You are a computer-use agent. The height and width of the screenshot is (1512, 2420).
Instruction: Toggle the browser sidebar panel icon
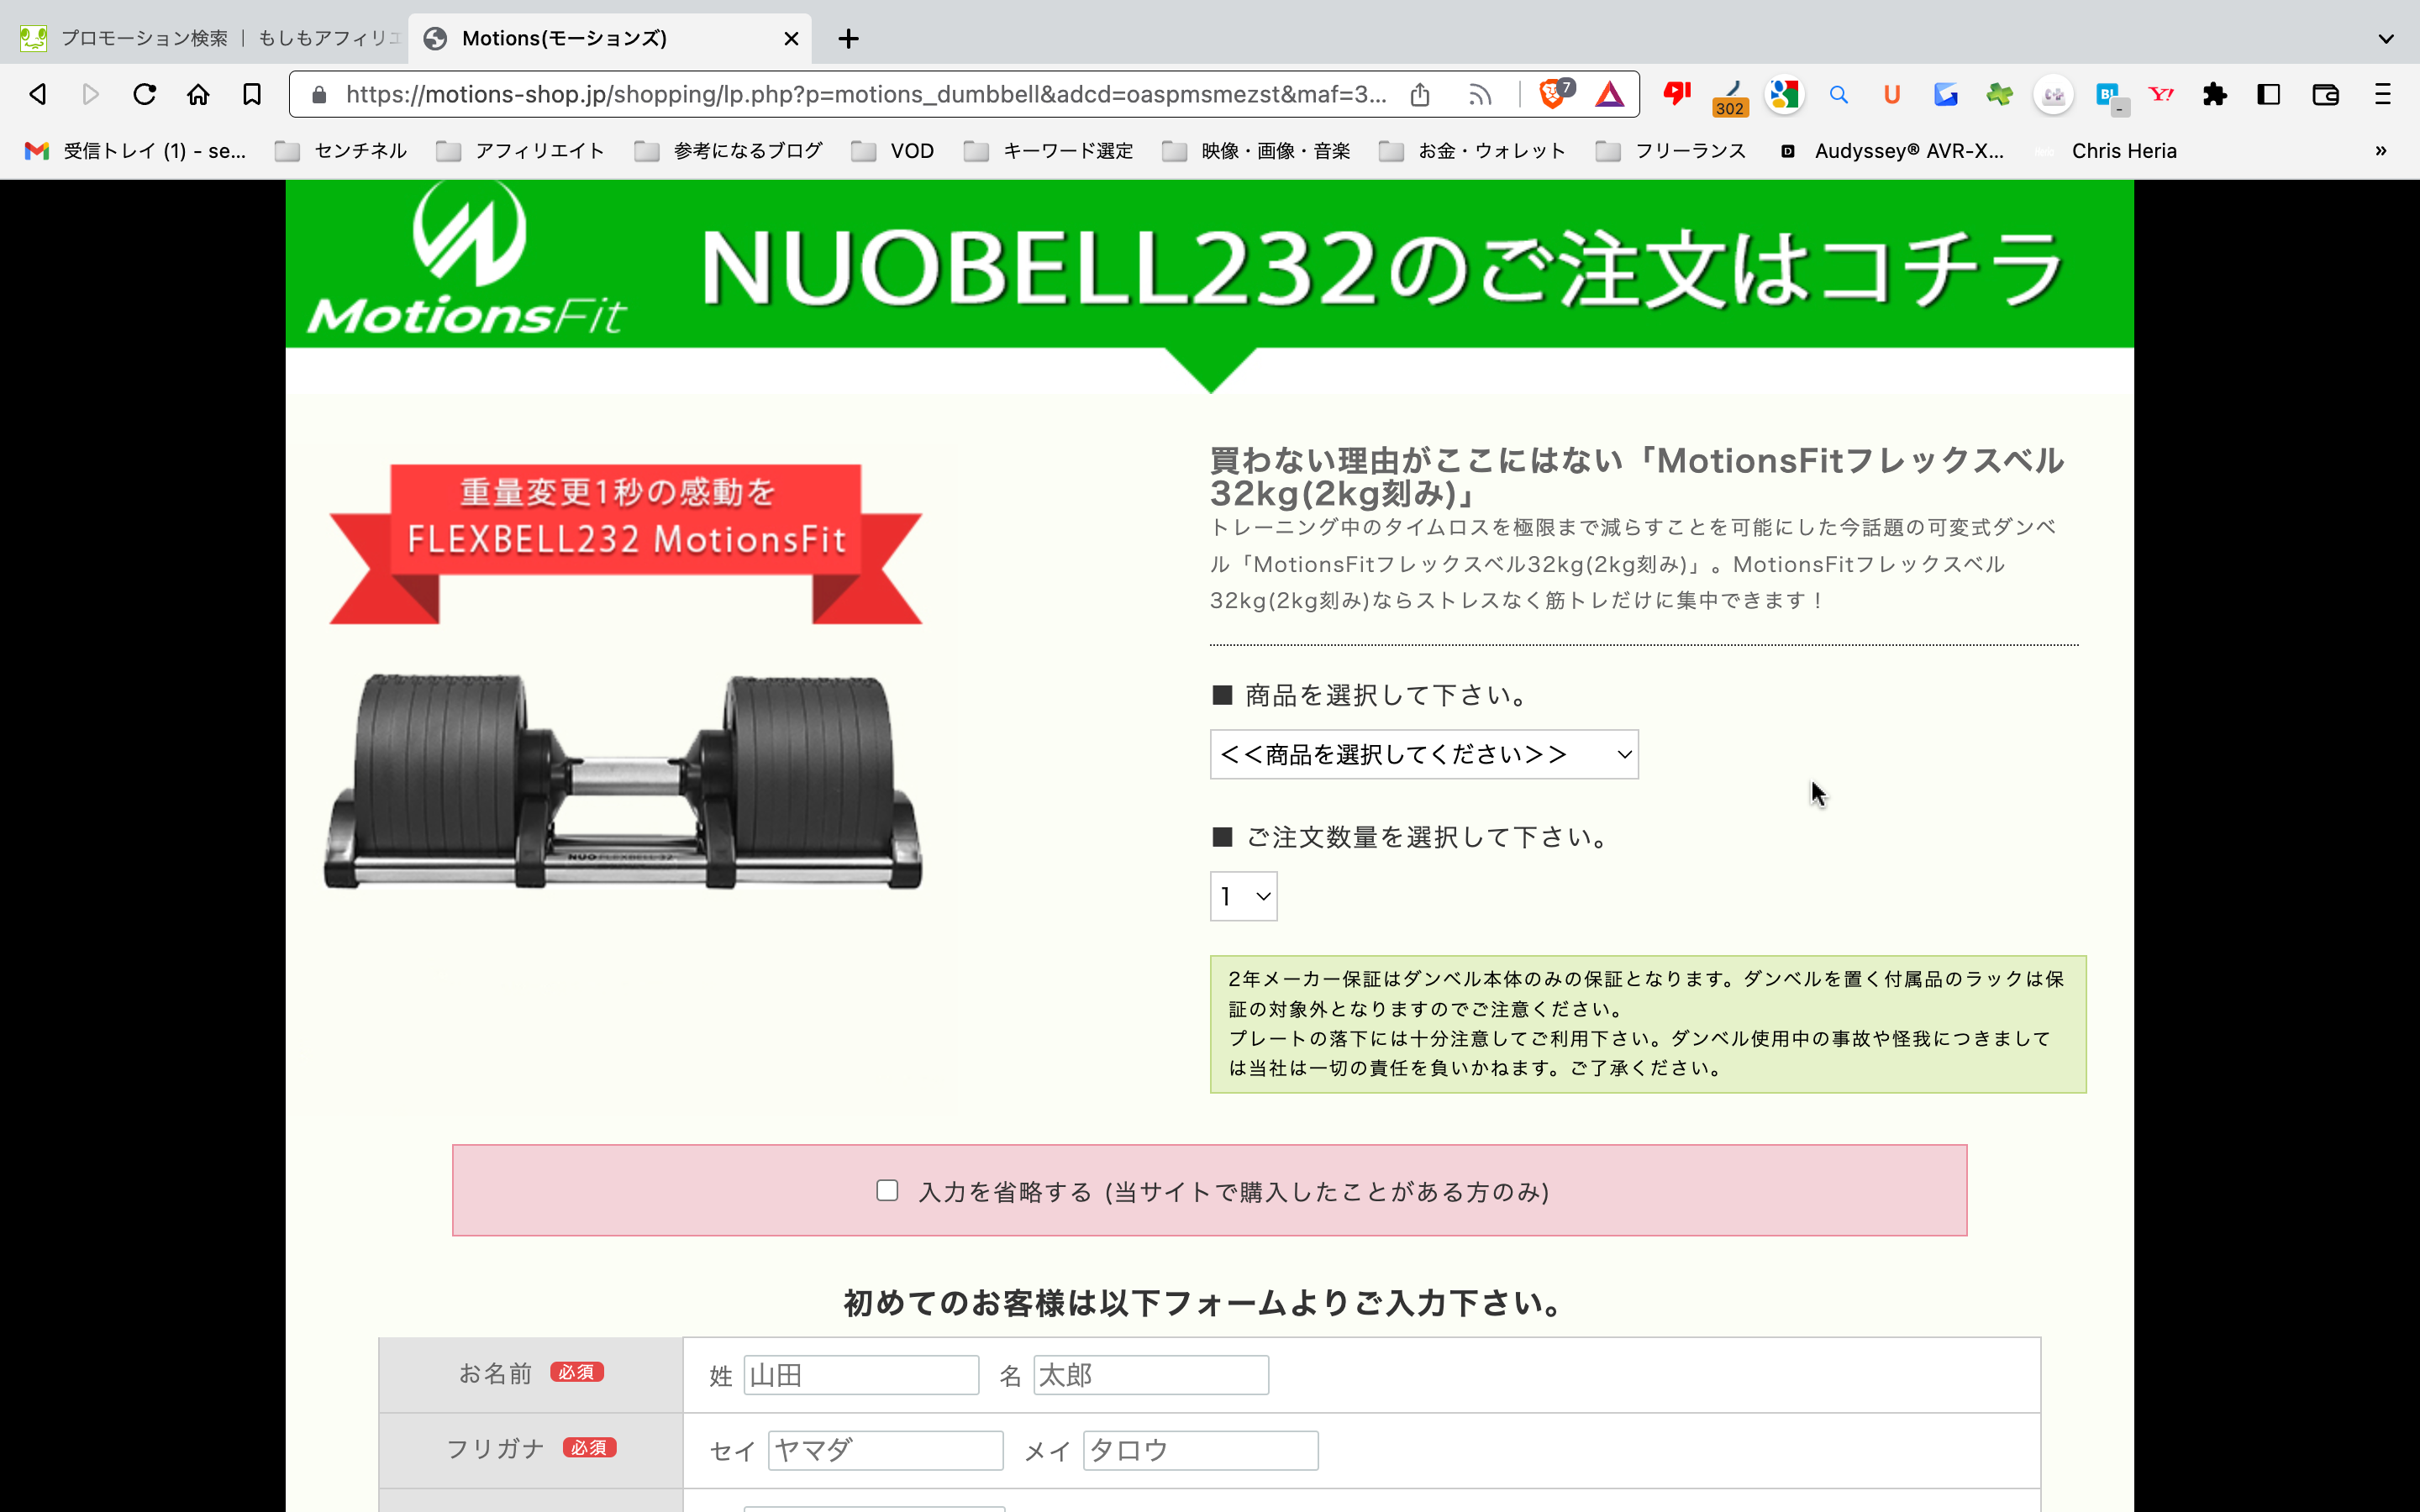pos(2269,95)
